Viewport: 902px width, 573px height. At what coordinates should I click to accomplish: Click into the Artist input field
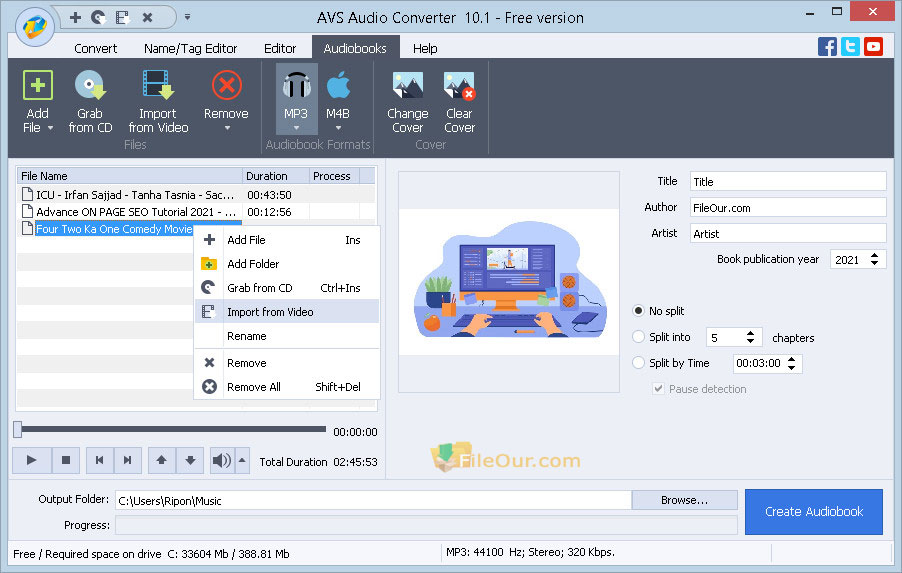click(788, 234)
